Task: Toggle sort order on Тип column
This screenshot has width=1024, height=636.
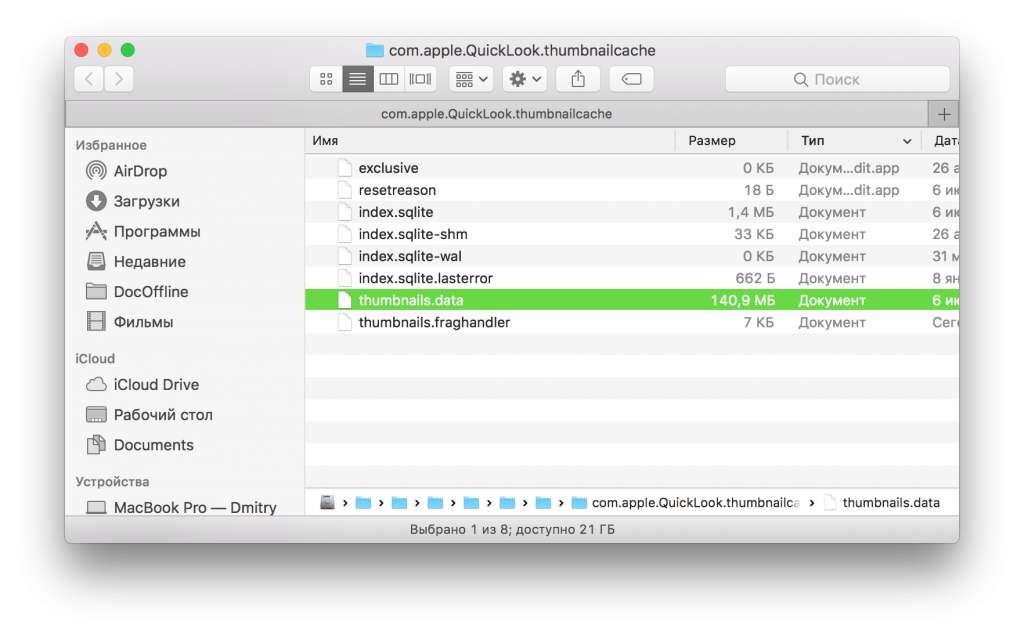Action: pyautogui.click(x=855, y=140)
